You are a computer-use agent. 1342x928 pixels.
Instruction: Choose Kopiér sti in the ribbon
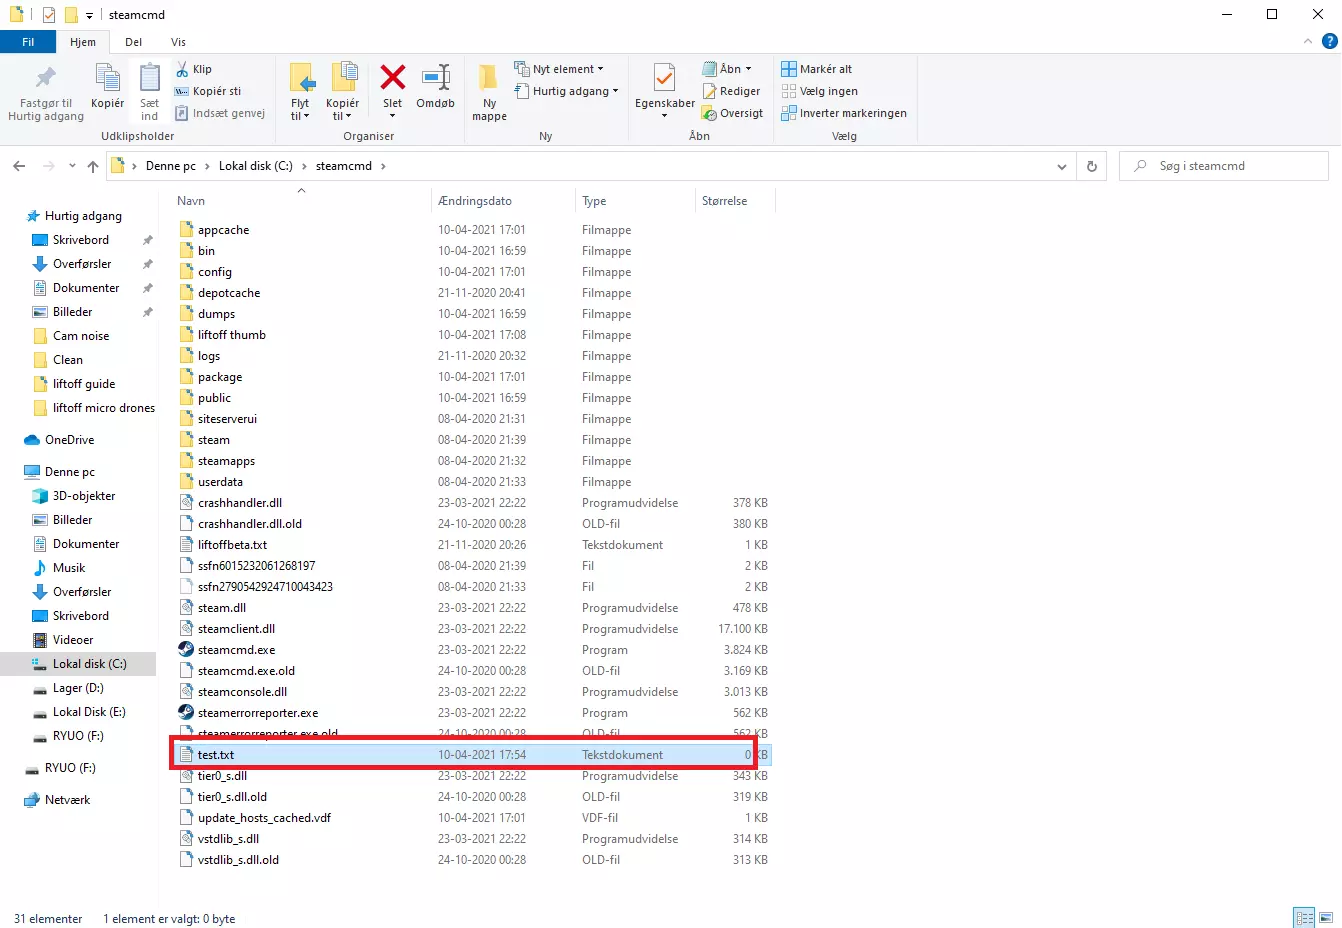click(208, 91)
